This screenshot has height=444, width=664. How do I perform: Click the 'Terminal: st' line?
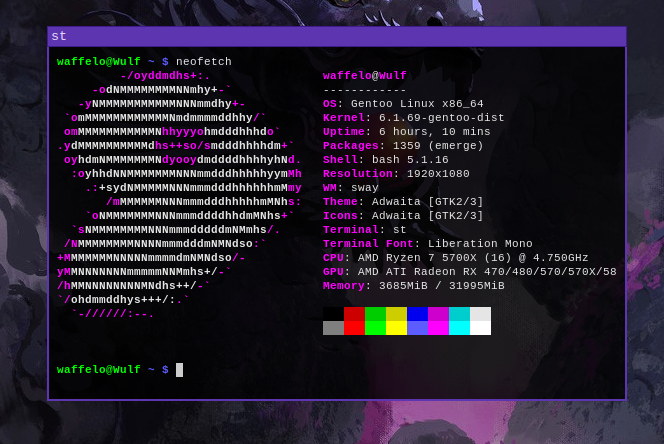(365, 230)
